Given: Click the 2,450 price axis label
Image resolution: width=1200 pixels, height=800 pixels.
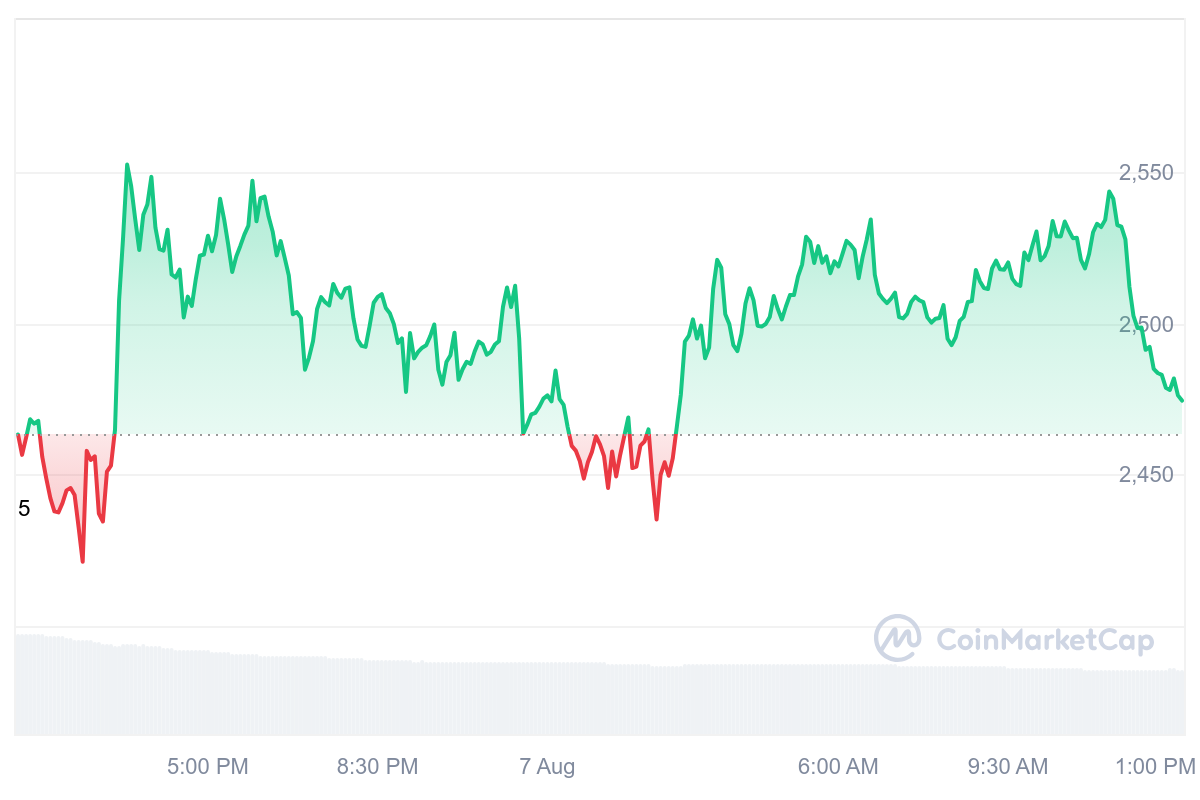Looking at the screenshot, I should click(1146, 474).
